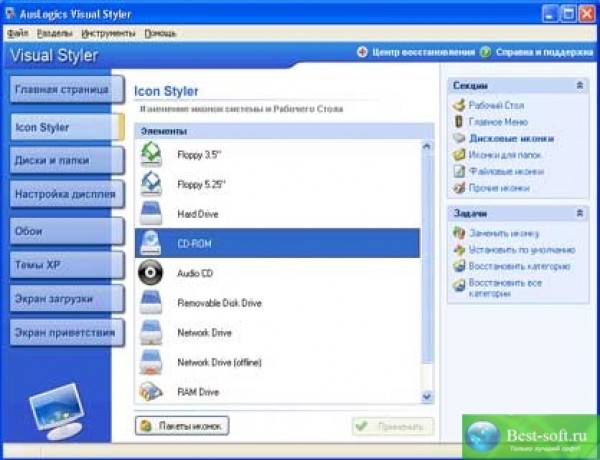The height and width of the screenshot is (460, 600).
Task: Click the Восстановить категорию task icon
Action: pyautogui.click(x=459, y=266)
